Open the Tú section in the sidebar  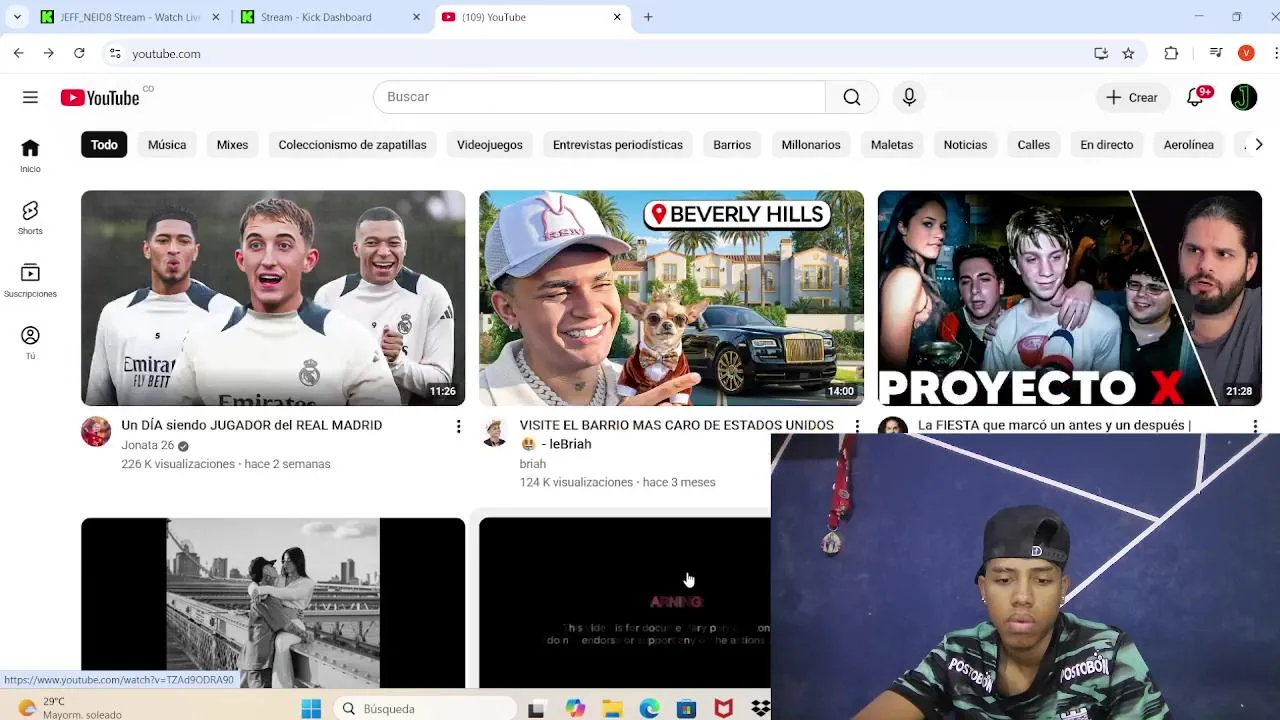click(30, 342)
